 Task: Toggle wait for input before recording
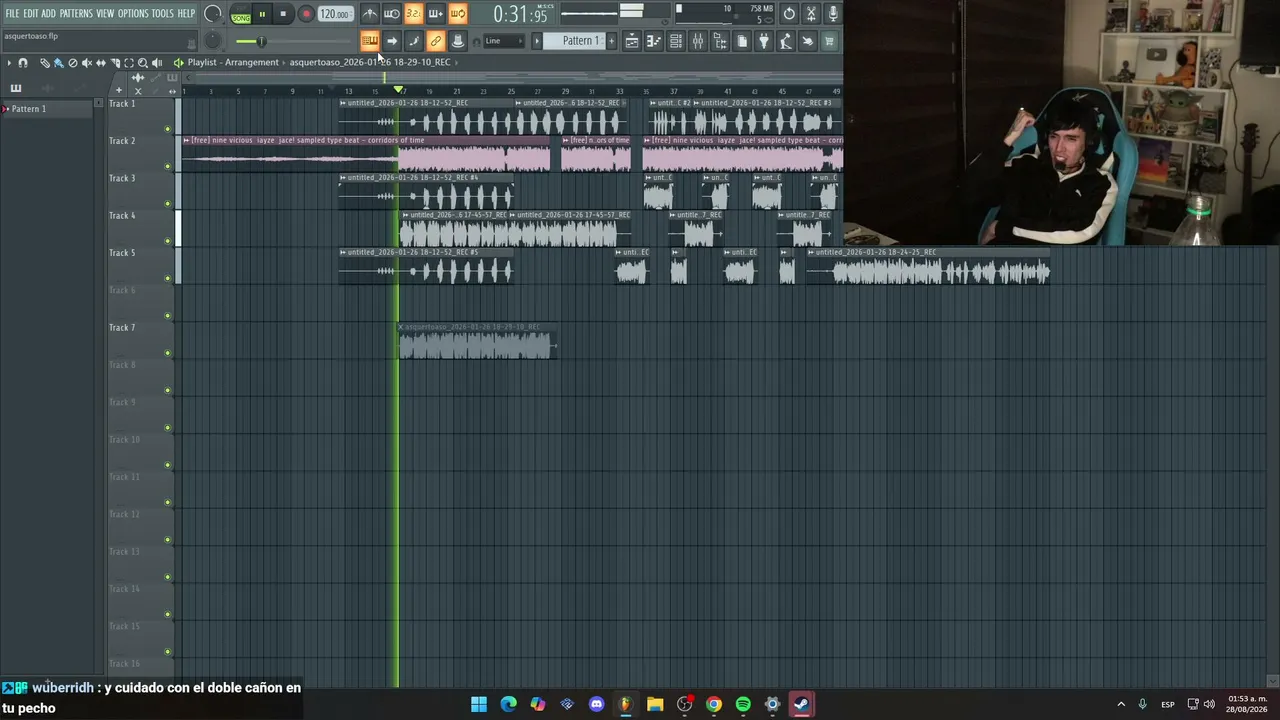pyautogui.click(x=392, y=14)
